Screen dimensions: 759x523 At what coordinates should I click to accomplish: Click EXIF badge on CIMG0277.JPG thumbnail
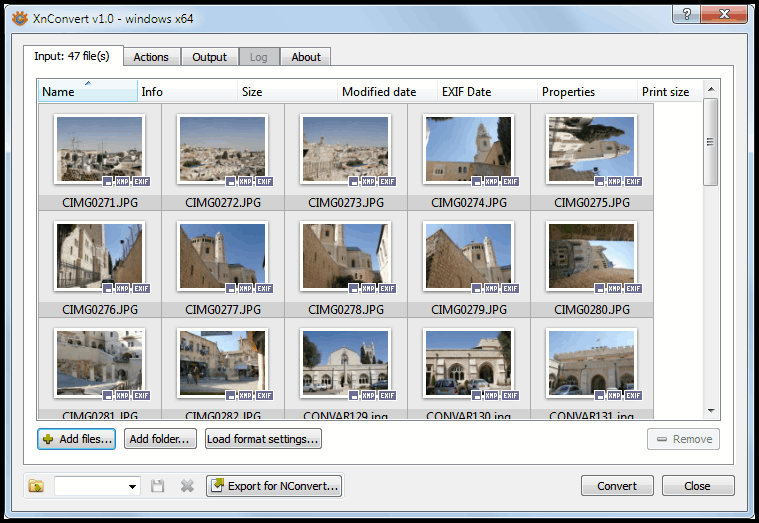[x=264, y=289]
